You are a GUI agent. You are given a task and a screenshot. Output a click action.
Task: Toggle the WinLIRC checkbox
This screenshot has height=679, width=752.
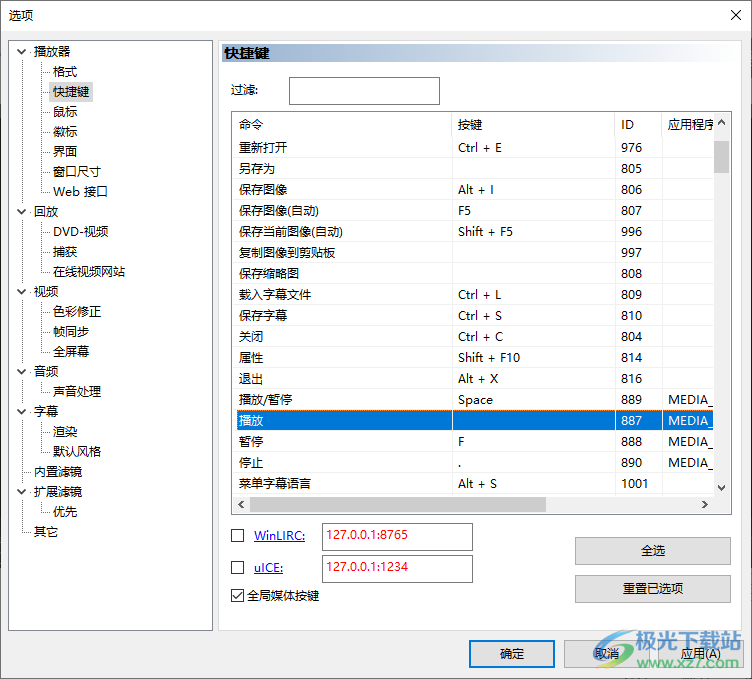(238, 536)
